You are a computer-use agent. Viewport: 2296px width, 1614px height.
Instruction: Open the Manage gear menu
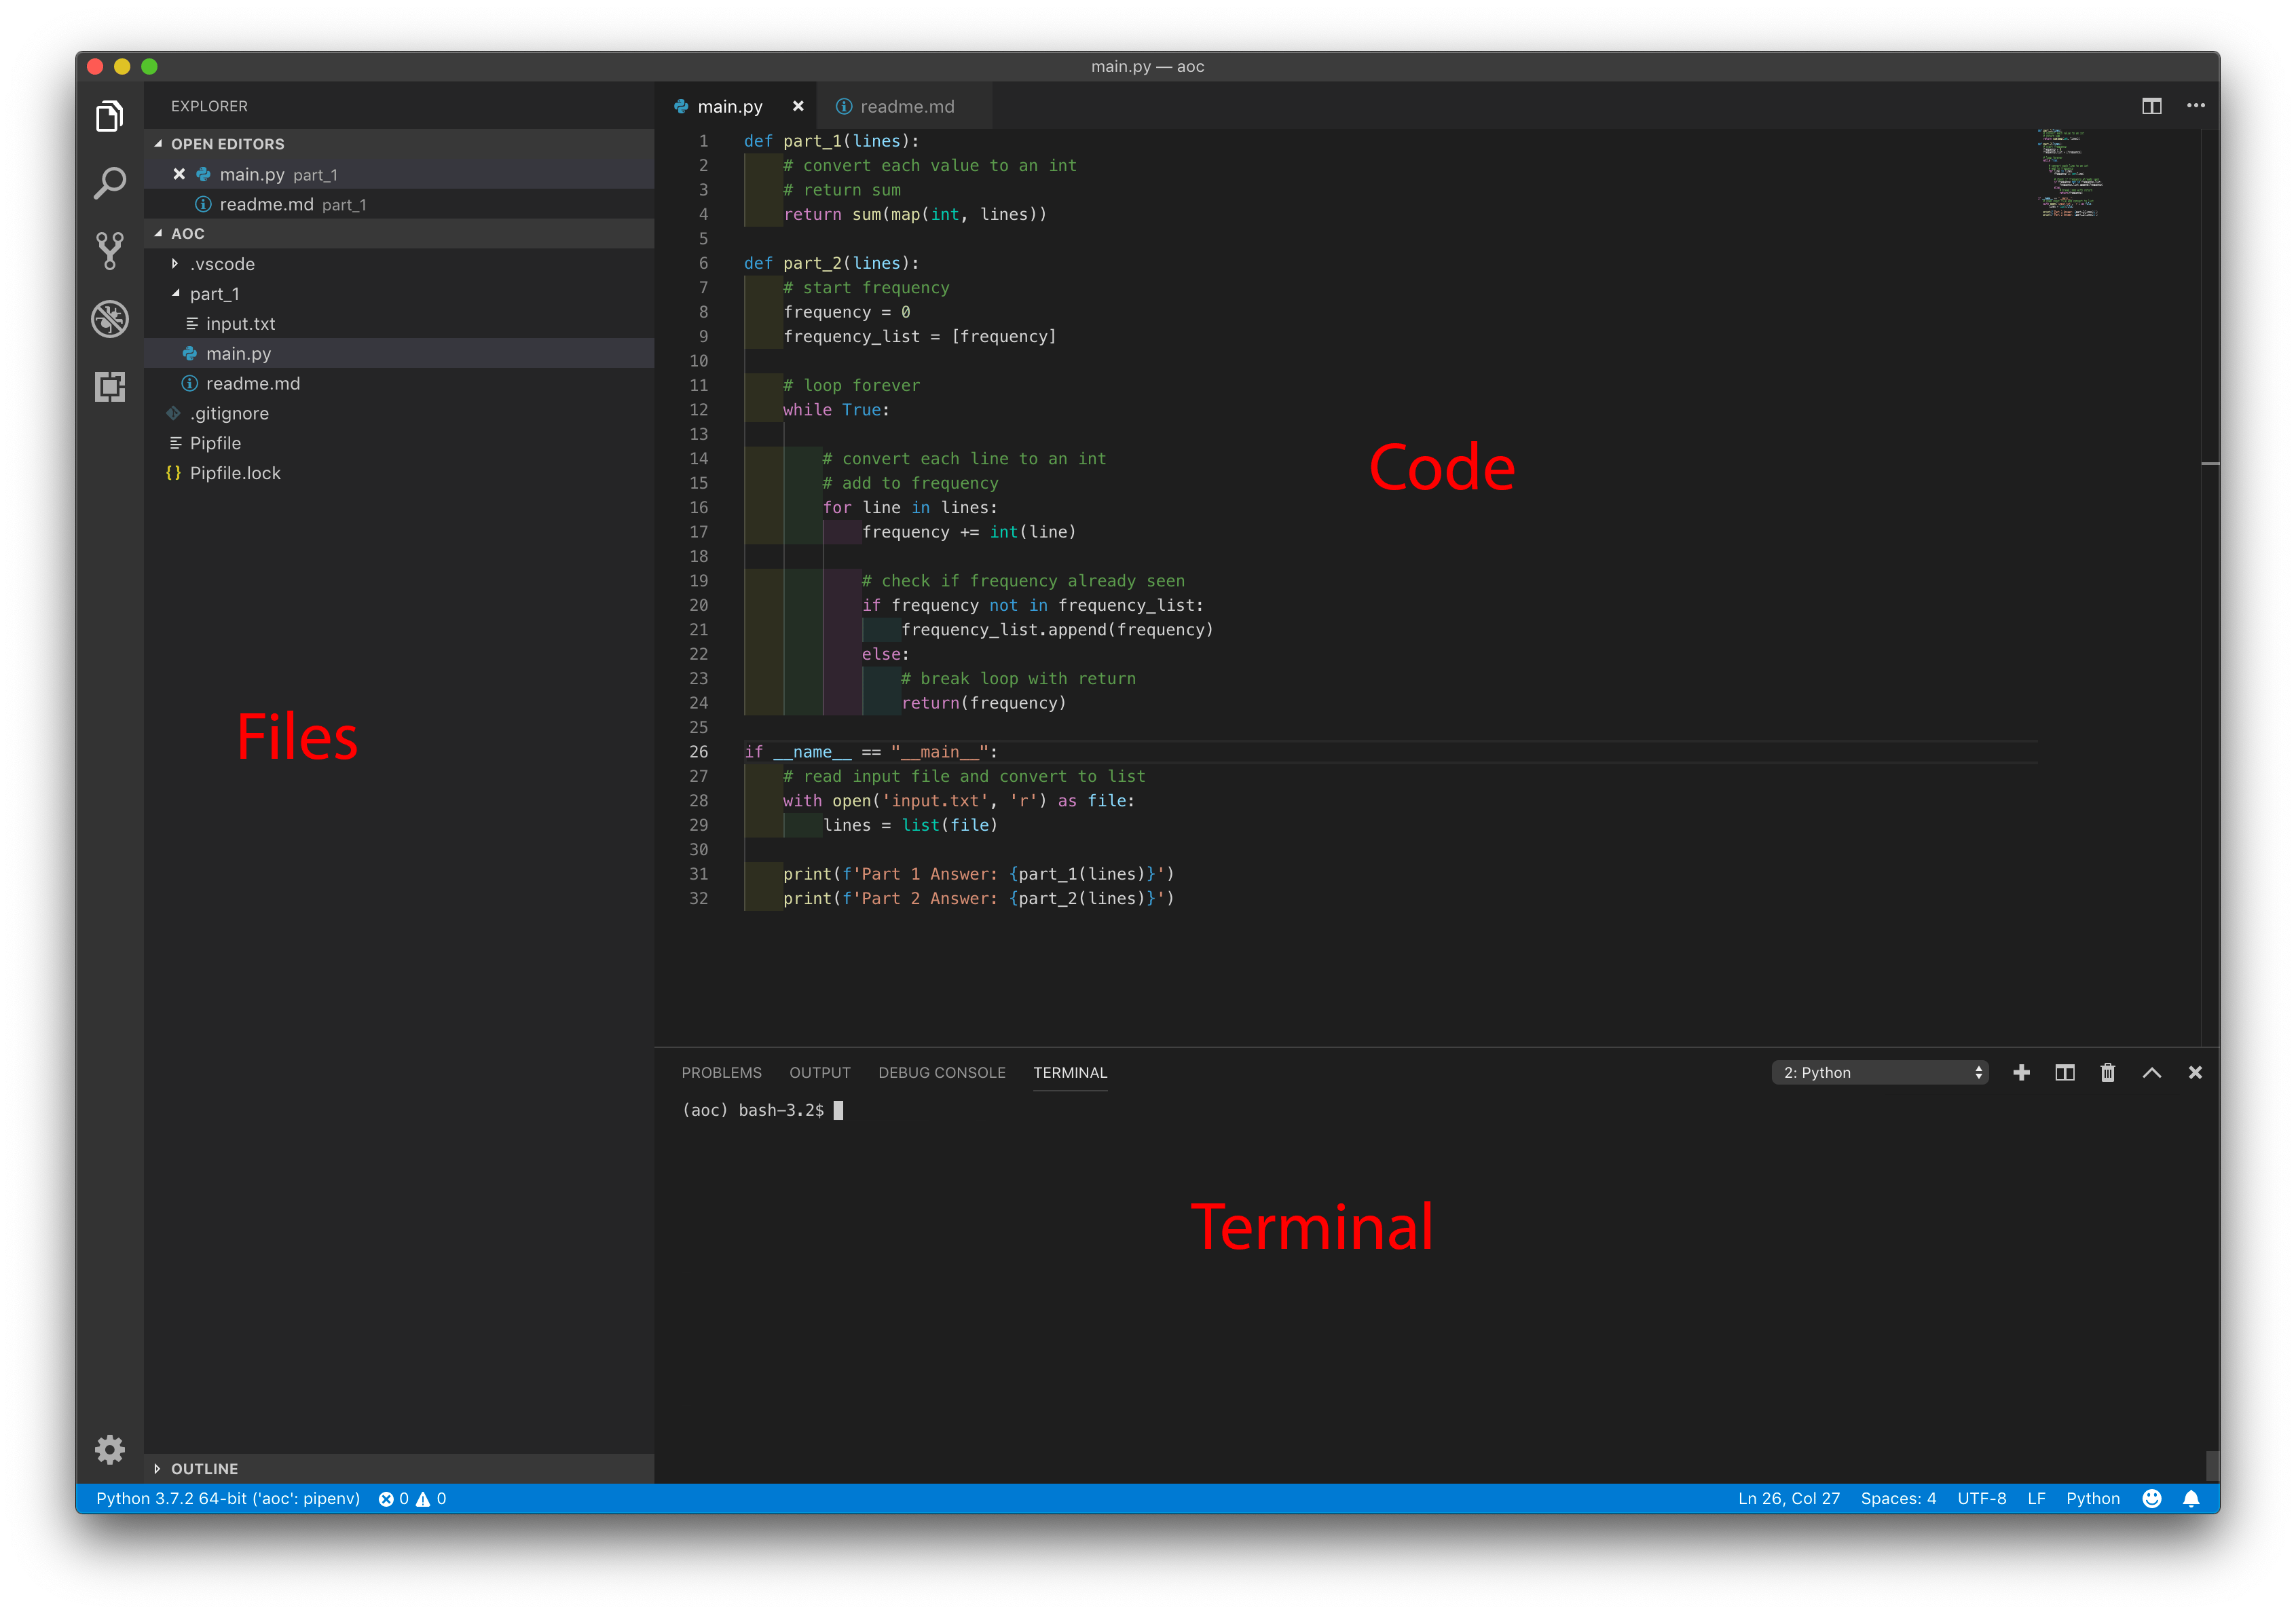[x=110, y=1449]
